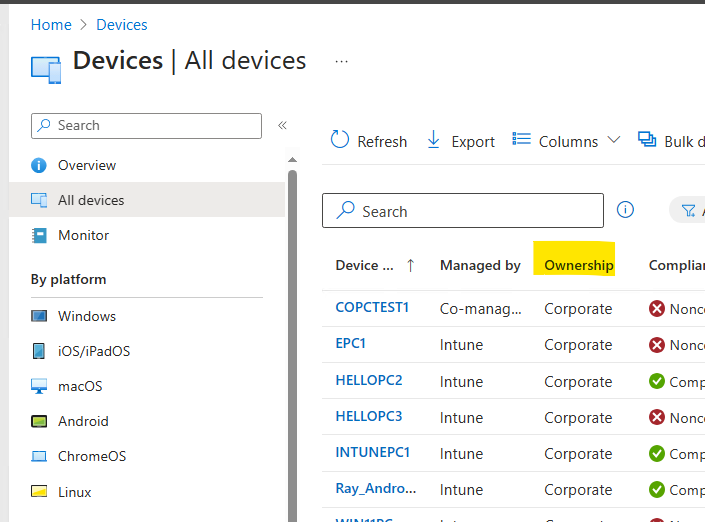Click the device list Search box

pyautogui.click(x=463, y=211)
